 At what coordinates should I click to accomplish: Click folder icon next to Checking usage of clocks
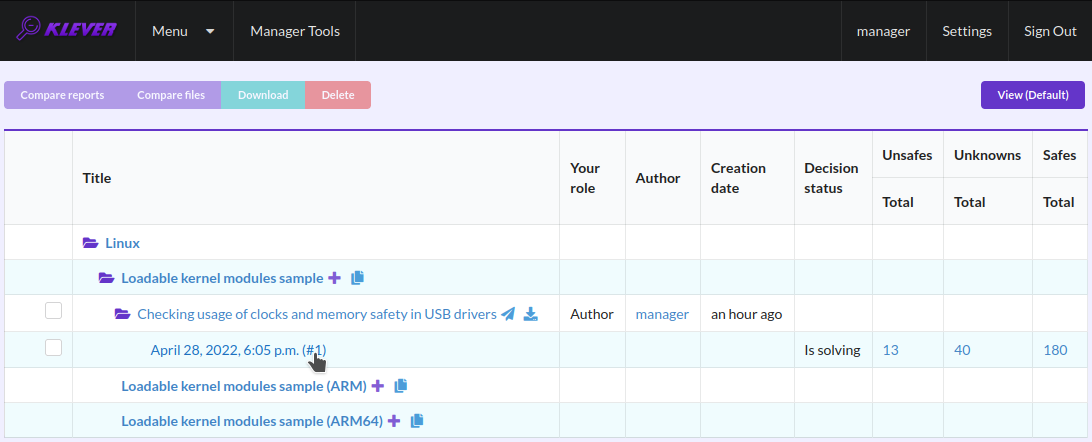123,314
